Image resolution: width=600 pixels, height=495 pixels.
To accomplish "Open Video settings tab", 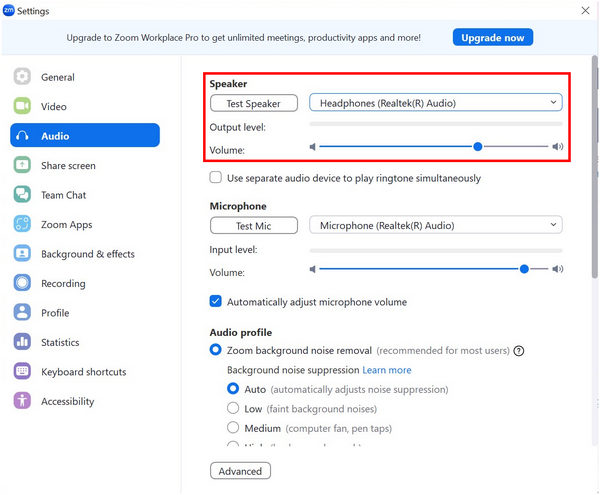I will [85, 106].
